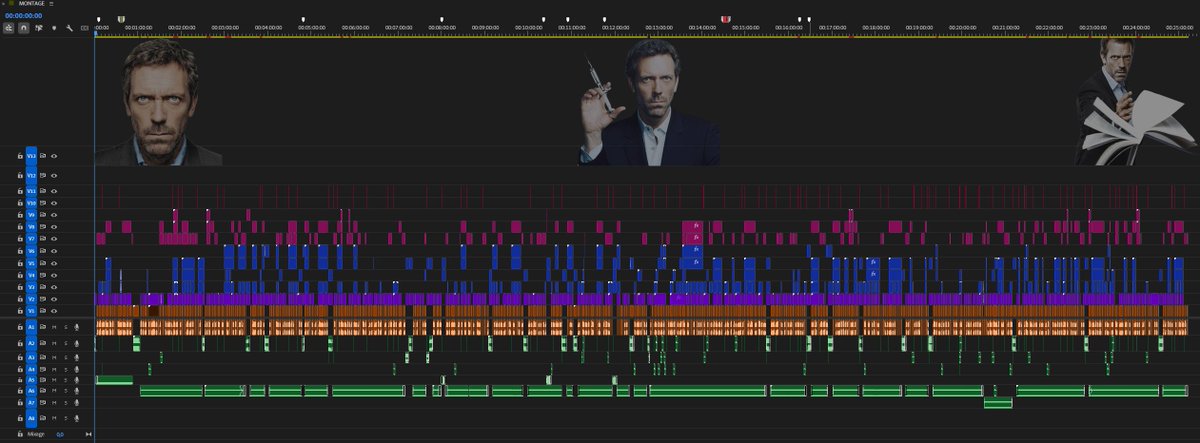The width and height of the screenshot is (1200, 443).
Task: Click the voice-over microphone on A5
Action: [x=77, y=380]
